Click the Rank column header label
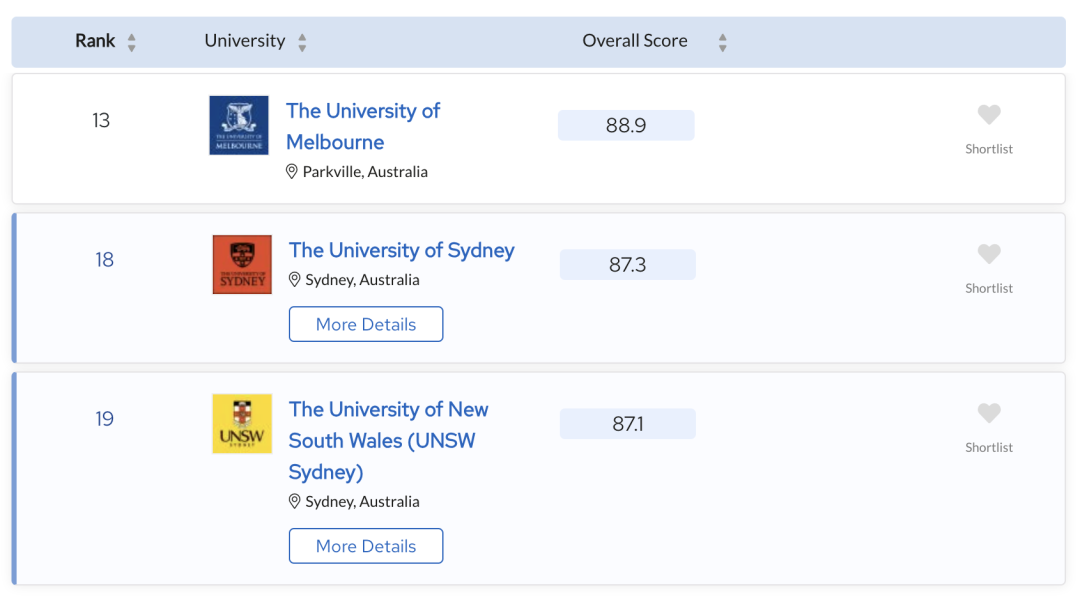 [95, 41]
